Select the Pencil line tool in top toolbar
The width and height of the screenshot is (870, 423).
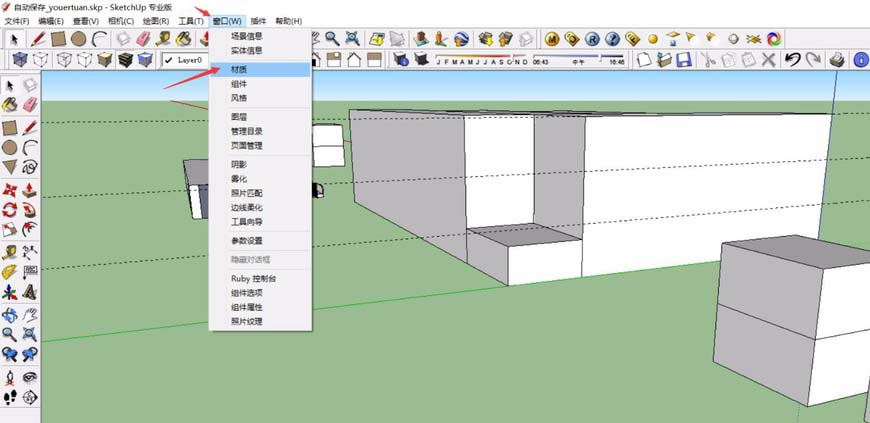pos(38,38)
